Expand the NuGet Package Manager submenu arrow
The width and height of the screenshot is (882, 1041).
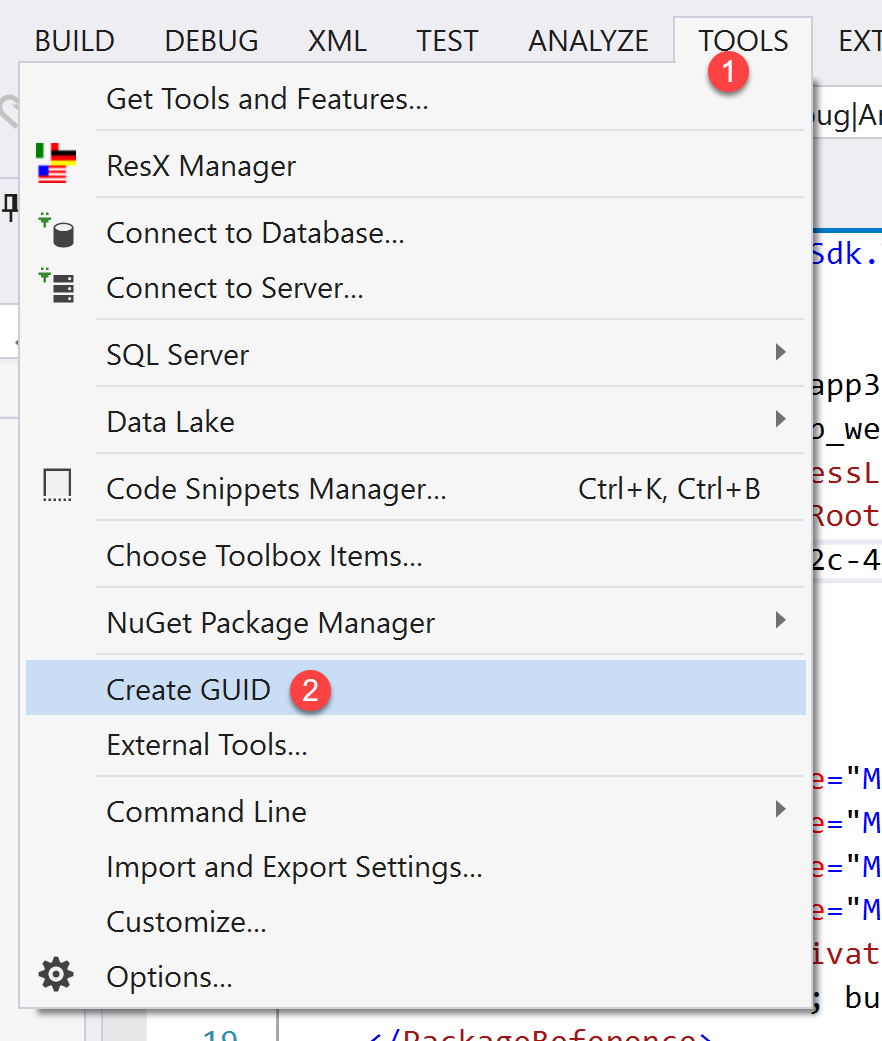click(780, 620)
